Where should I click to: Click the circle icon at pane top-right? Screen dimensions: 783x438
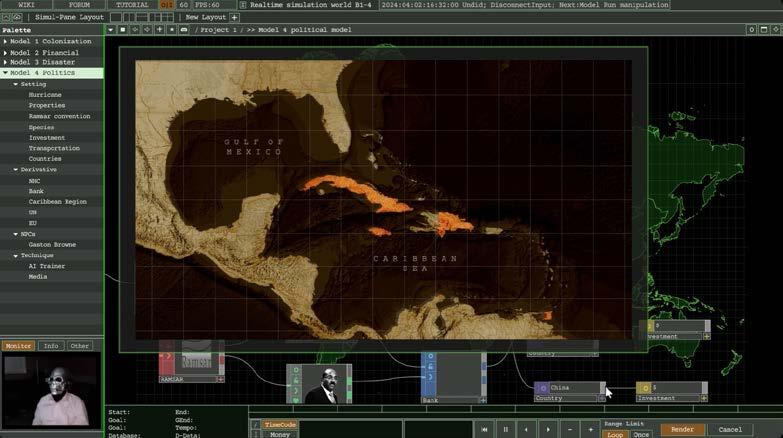(752, 30)
